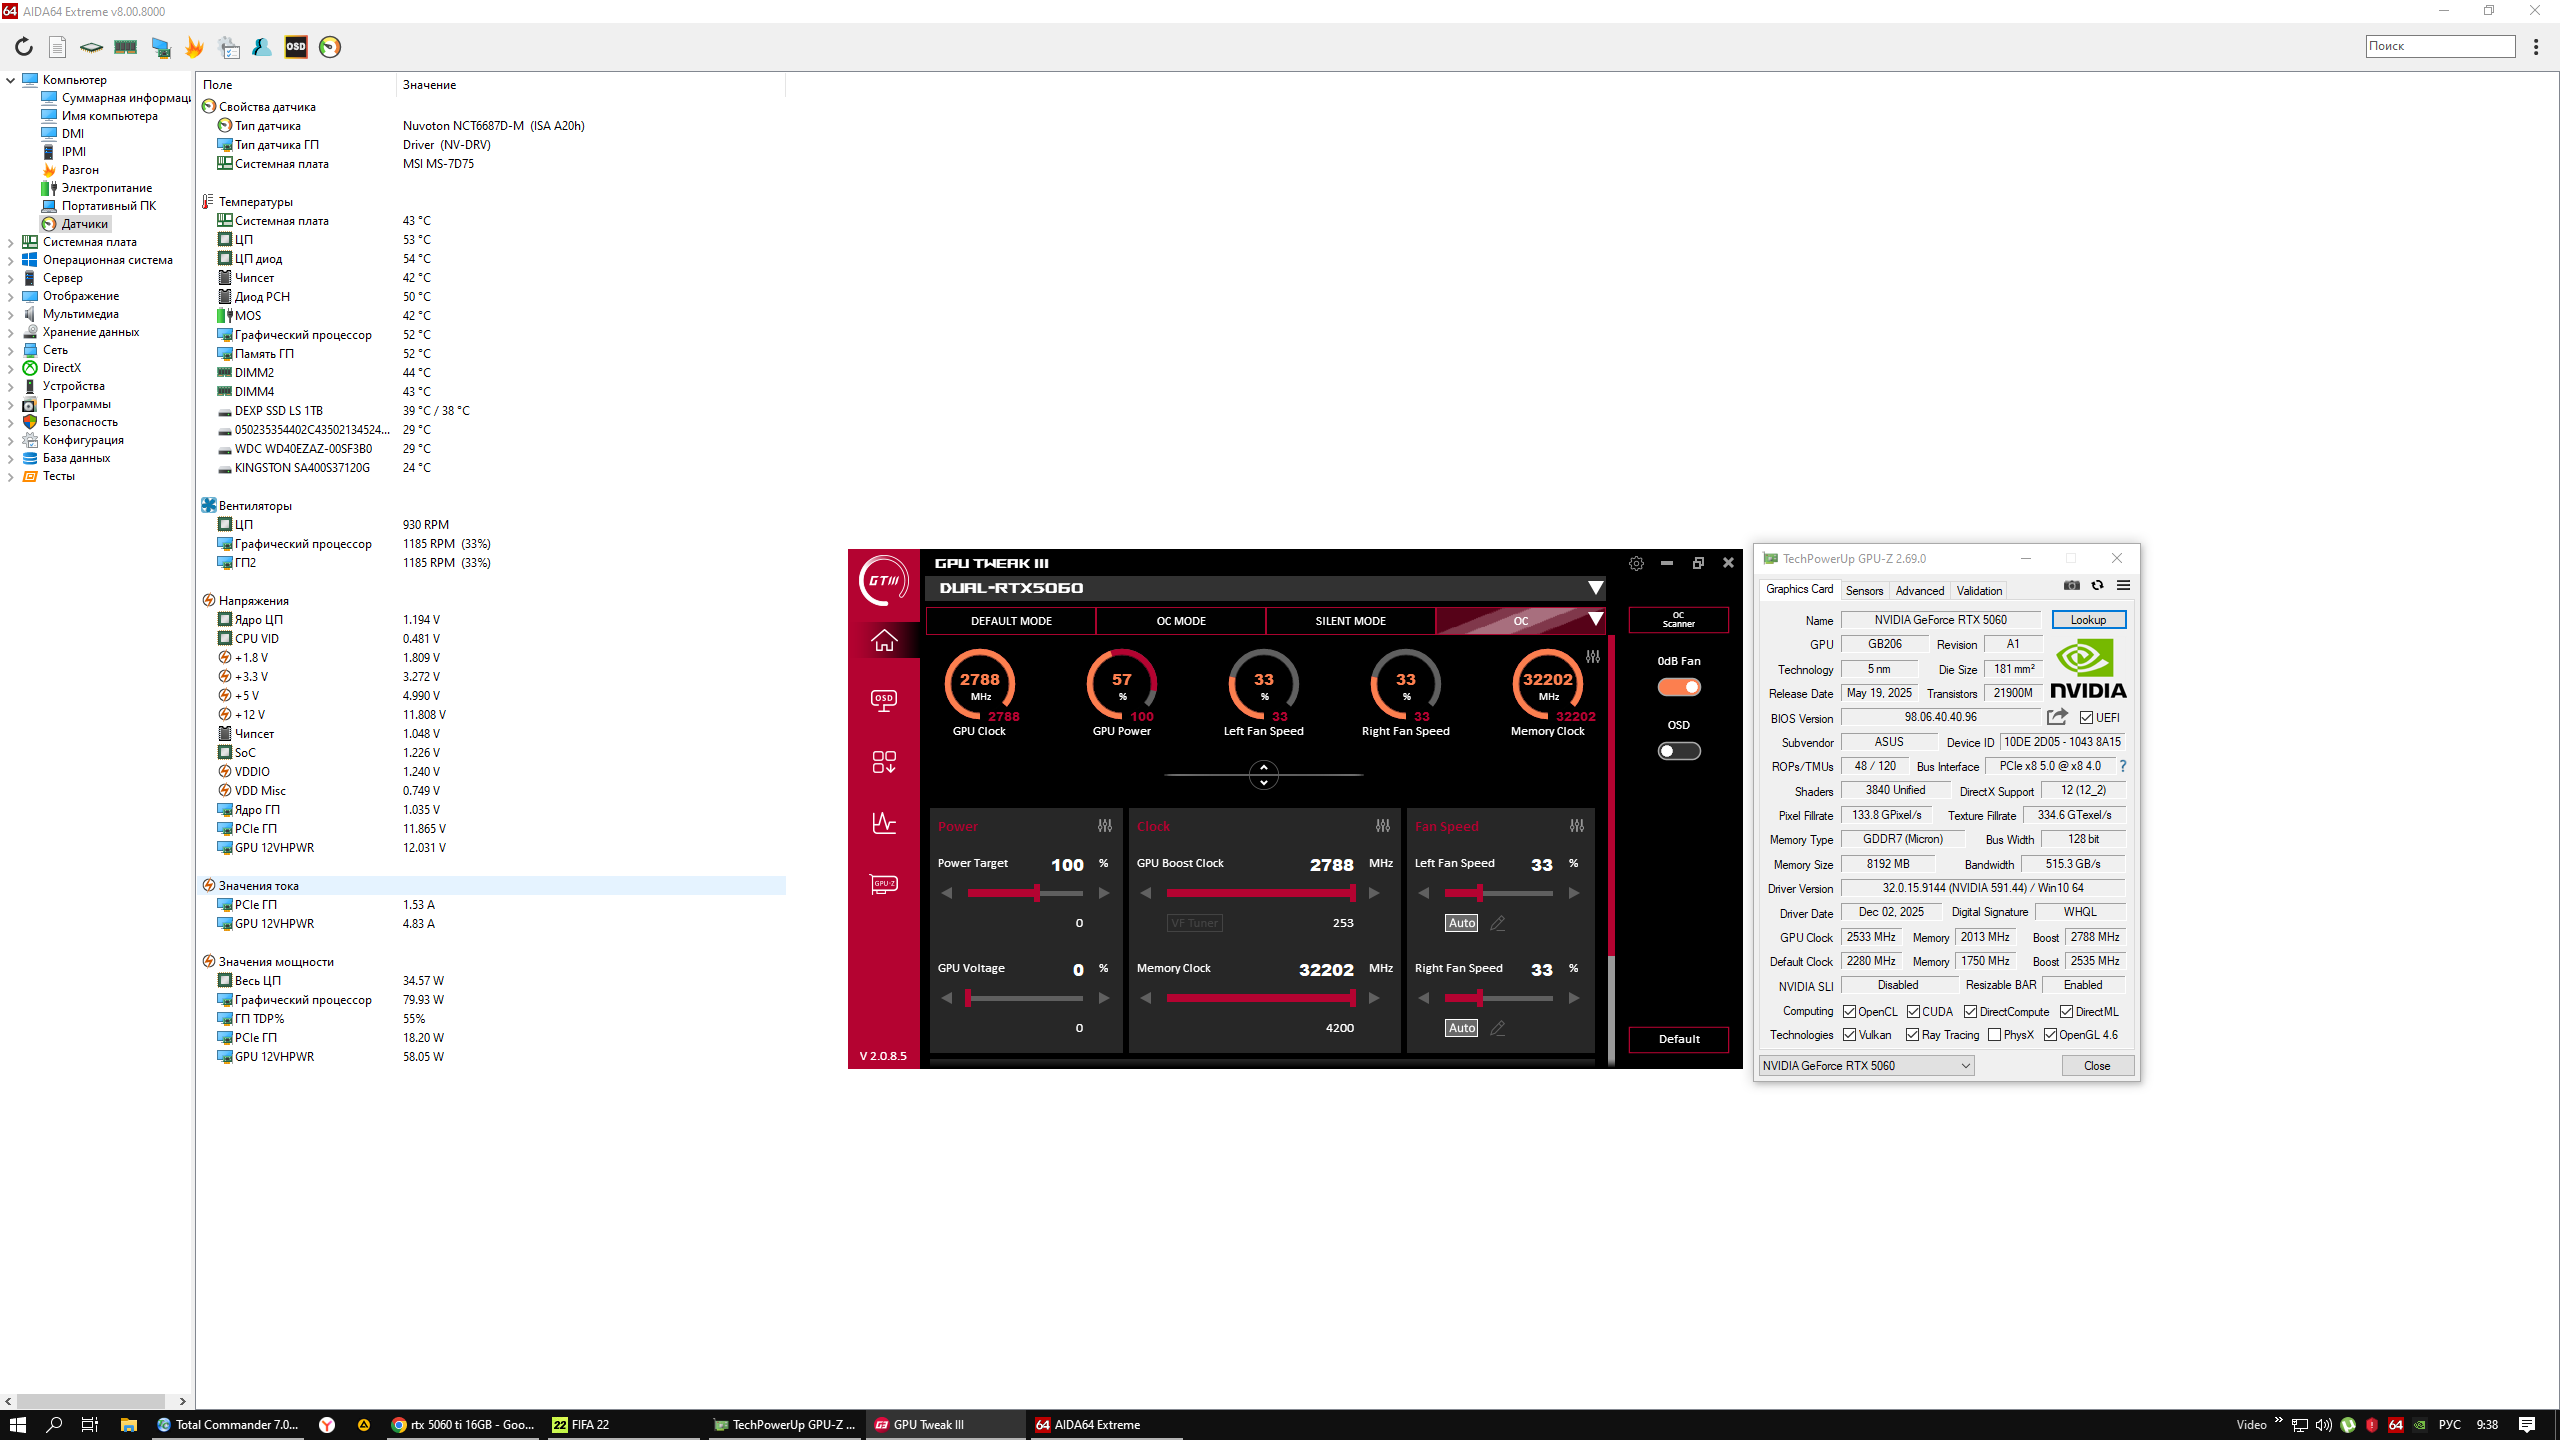The width and height of the screenshot is (2560, 1440).
Task: Open the AIDA64 three-dot menu
Action: (x=2536, y=47)
